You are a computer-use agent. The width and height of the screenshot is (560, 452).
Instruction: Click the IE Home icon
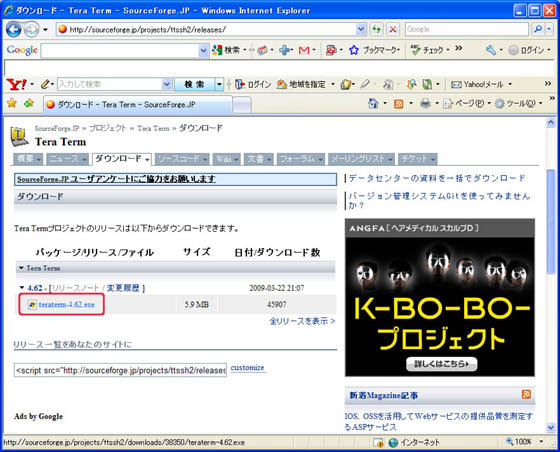point(373,104)
